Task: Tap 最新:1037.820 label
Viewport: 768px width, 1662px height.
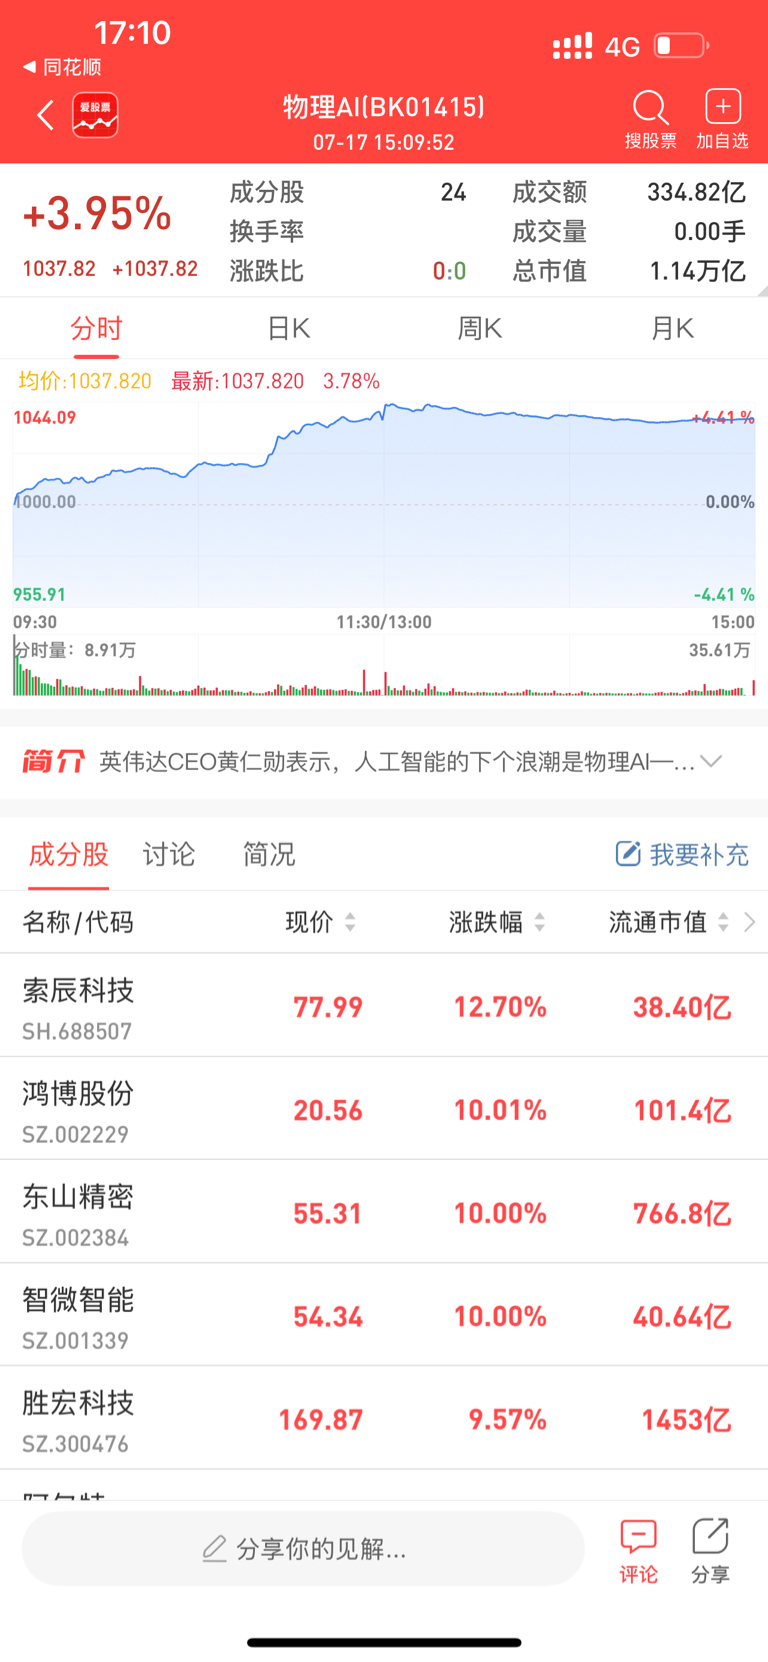Action: (237, 381)
